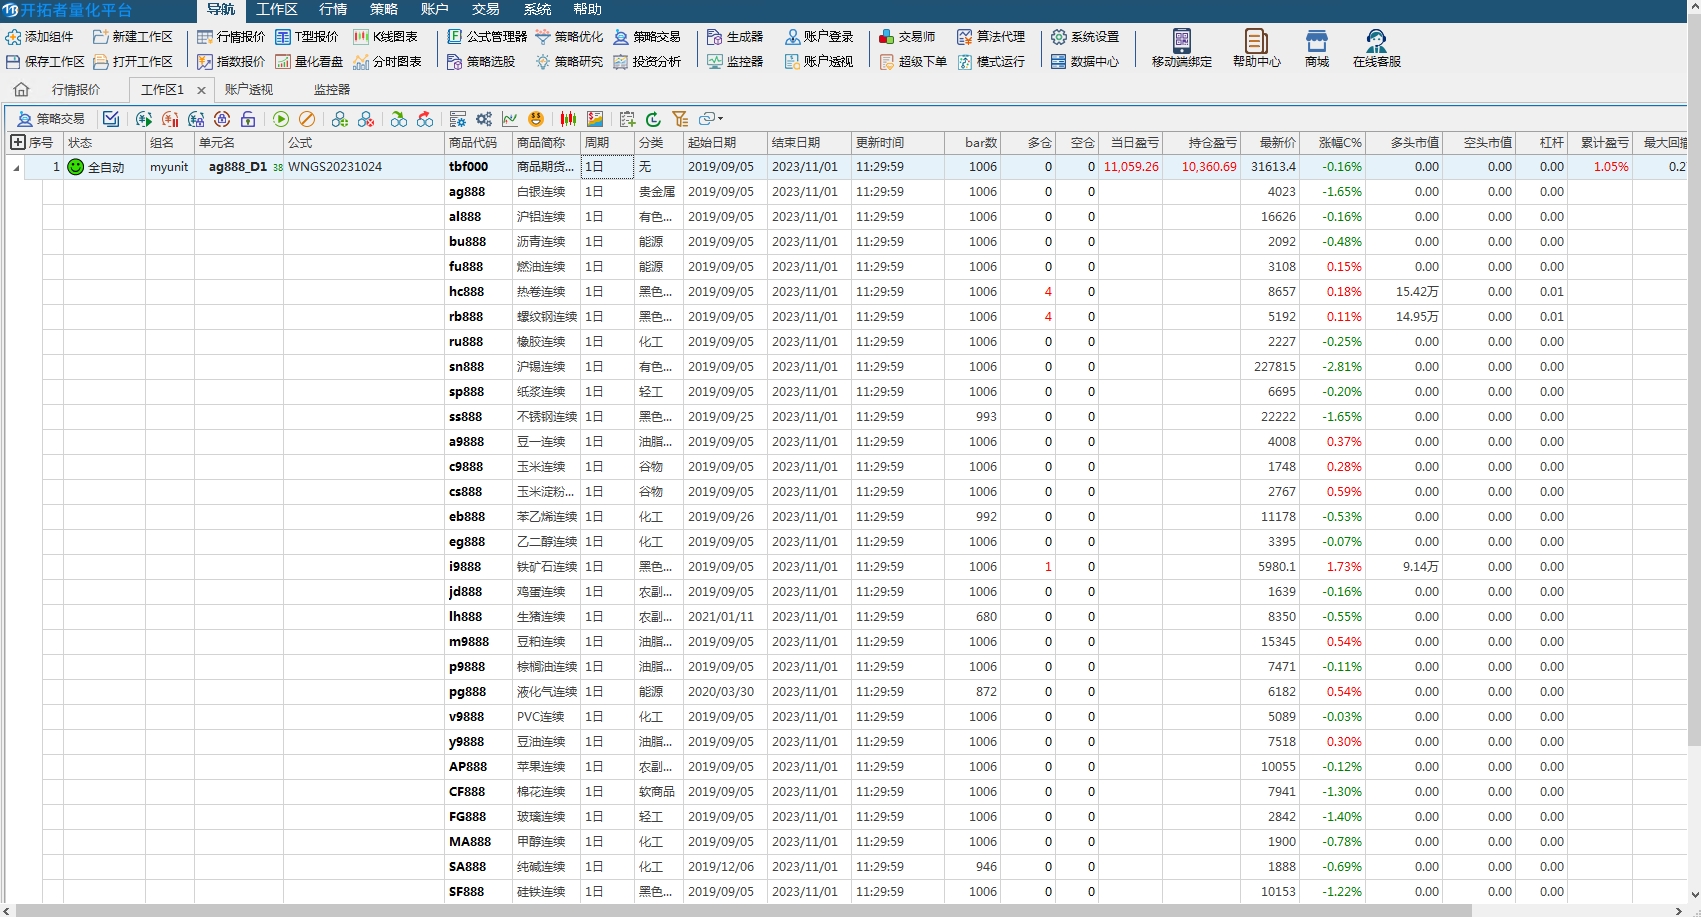
Task: Sort by 商品代码 column header
Action: (477, 143)
